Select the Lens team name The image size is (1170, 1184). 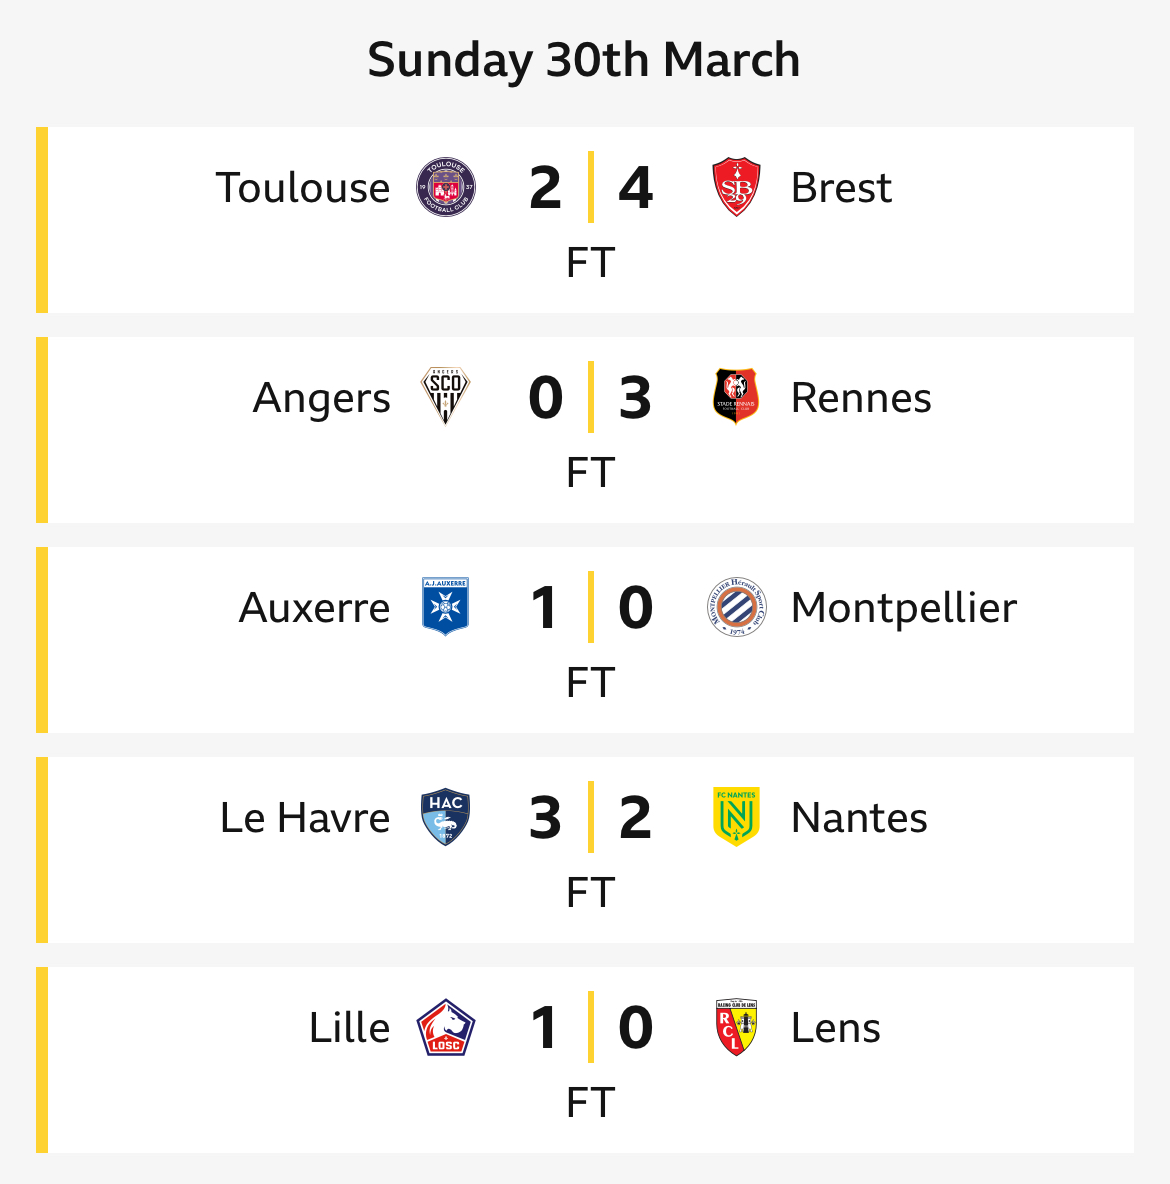[835, 1027]
